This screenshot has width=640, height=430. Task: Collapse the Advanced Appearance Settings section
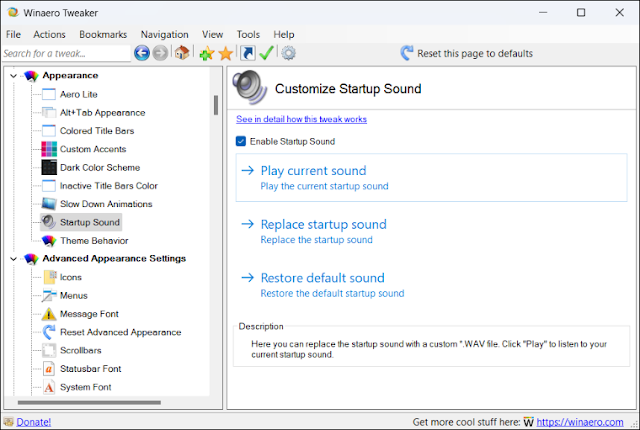pos(13,259)
